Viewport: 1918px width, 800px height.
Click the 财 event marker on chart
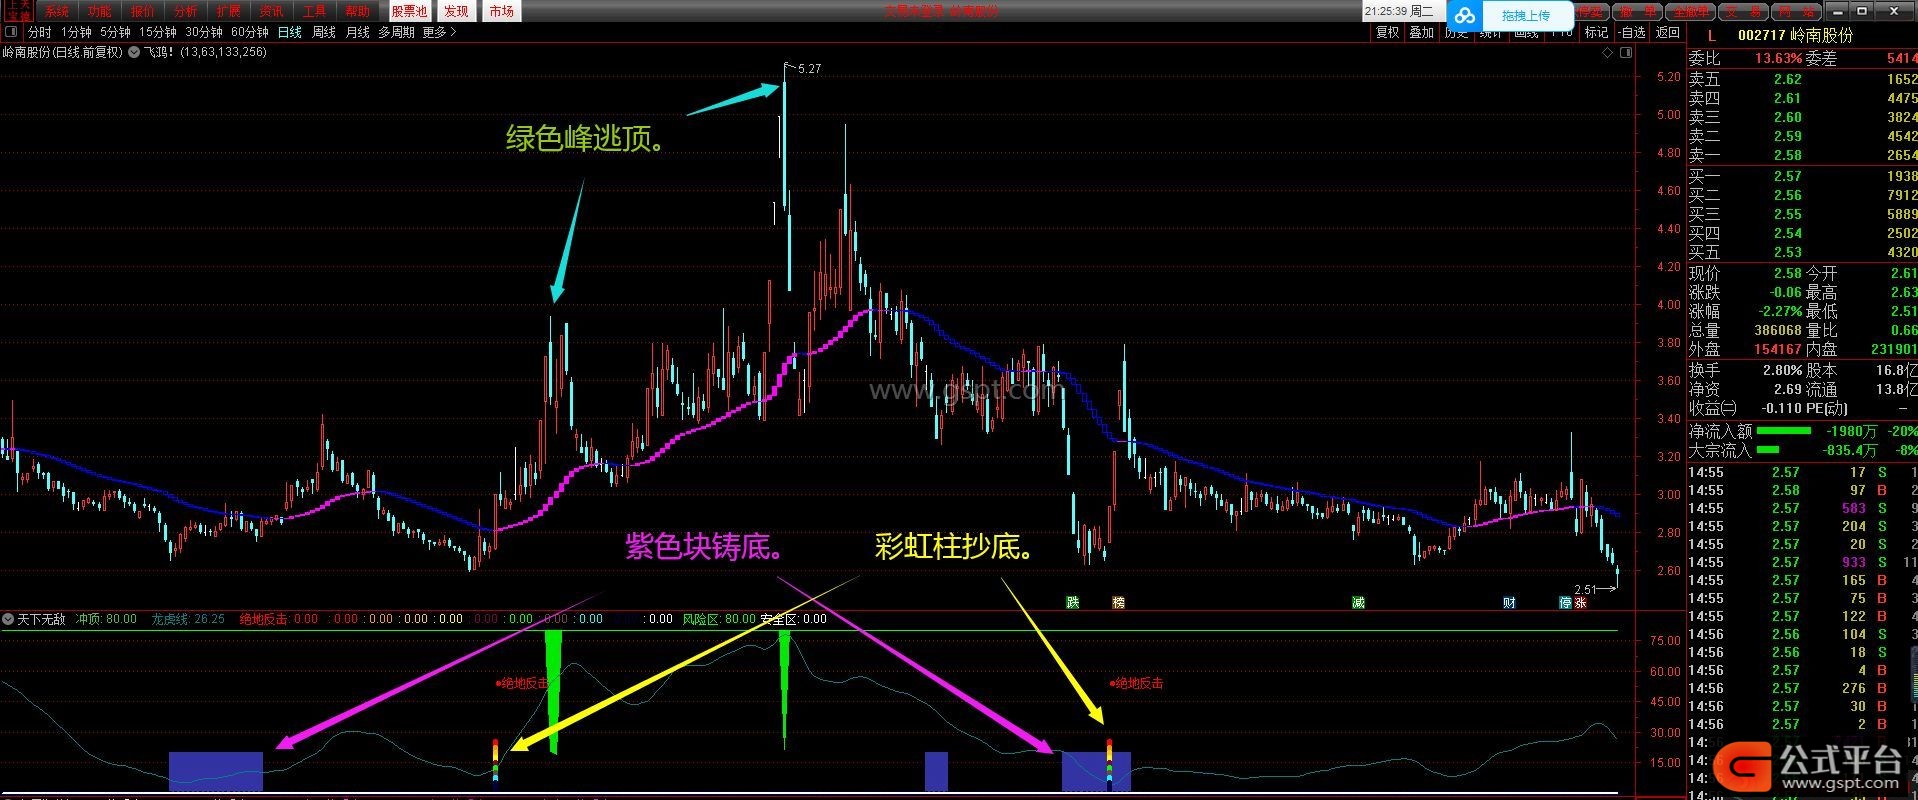click(1508, 602)
